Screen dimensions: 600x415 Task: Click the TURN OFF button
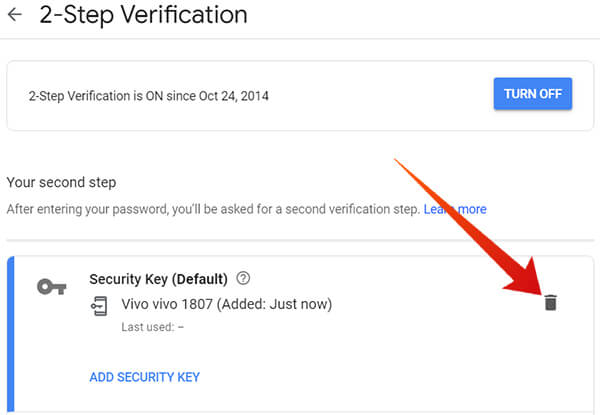pos(533,94)
